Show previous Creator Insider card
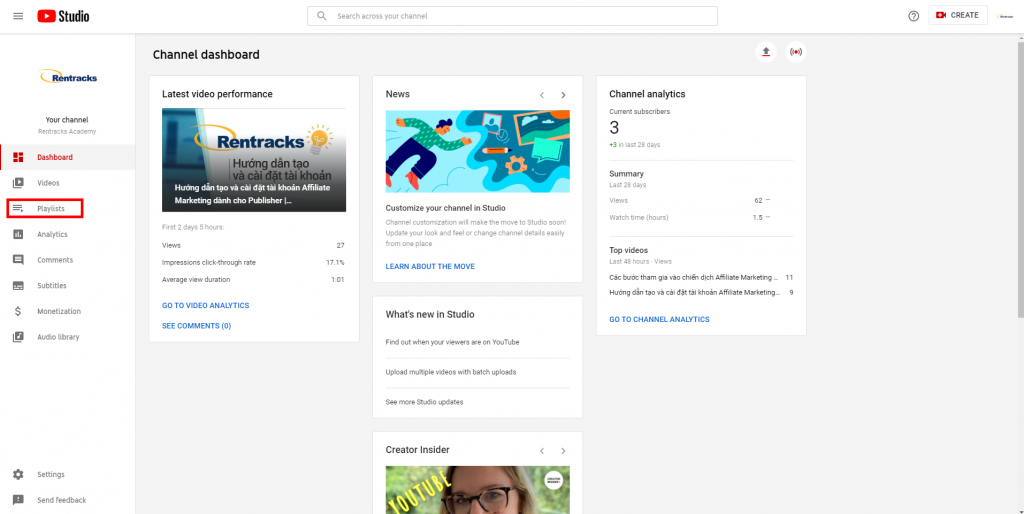The image size is (1024, 514). click(541, 451)
